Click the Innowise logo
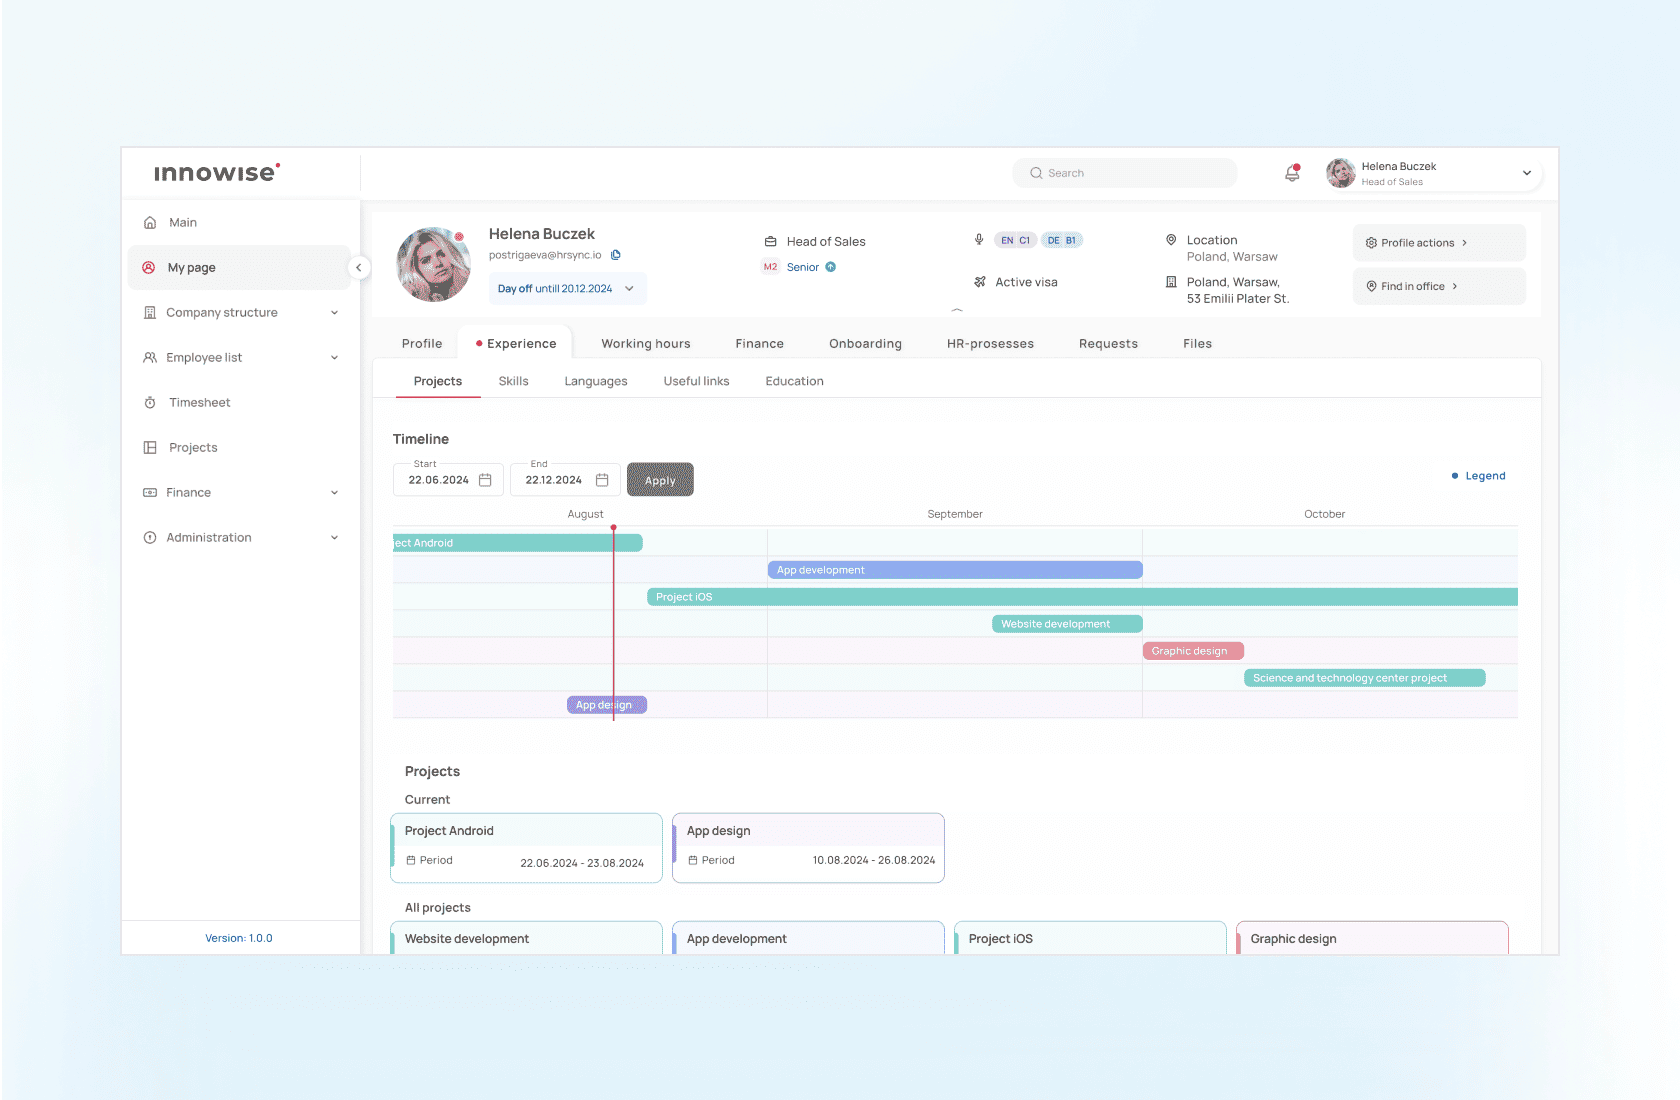This screenshot has width=1680, height=1100. coord(217,173)
